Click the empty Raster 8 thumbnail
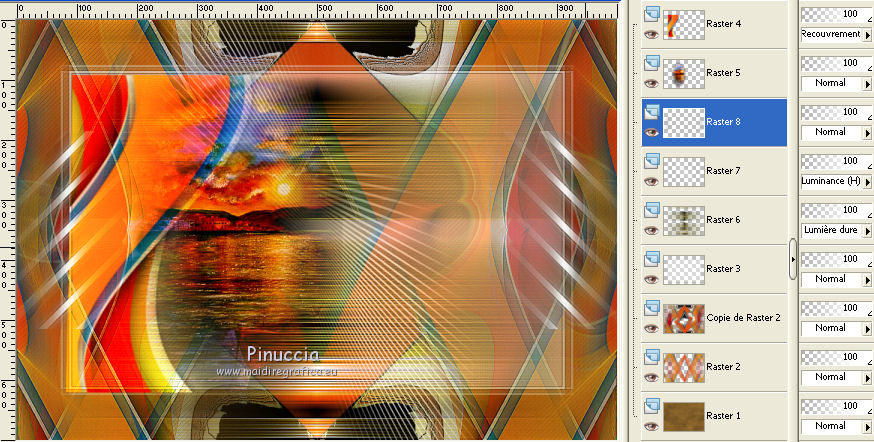The width and height of the screenshot is (874, 442). (x=684, y=123)
